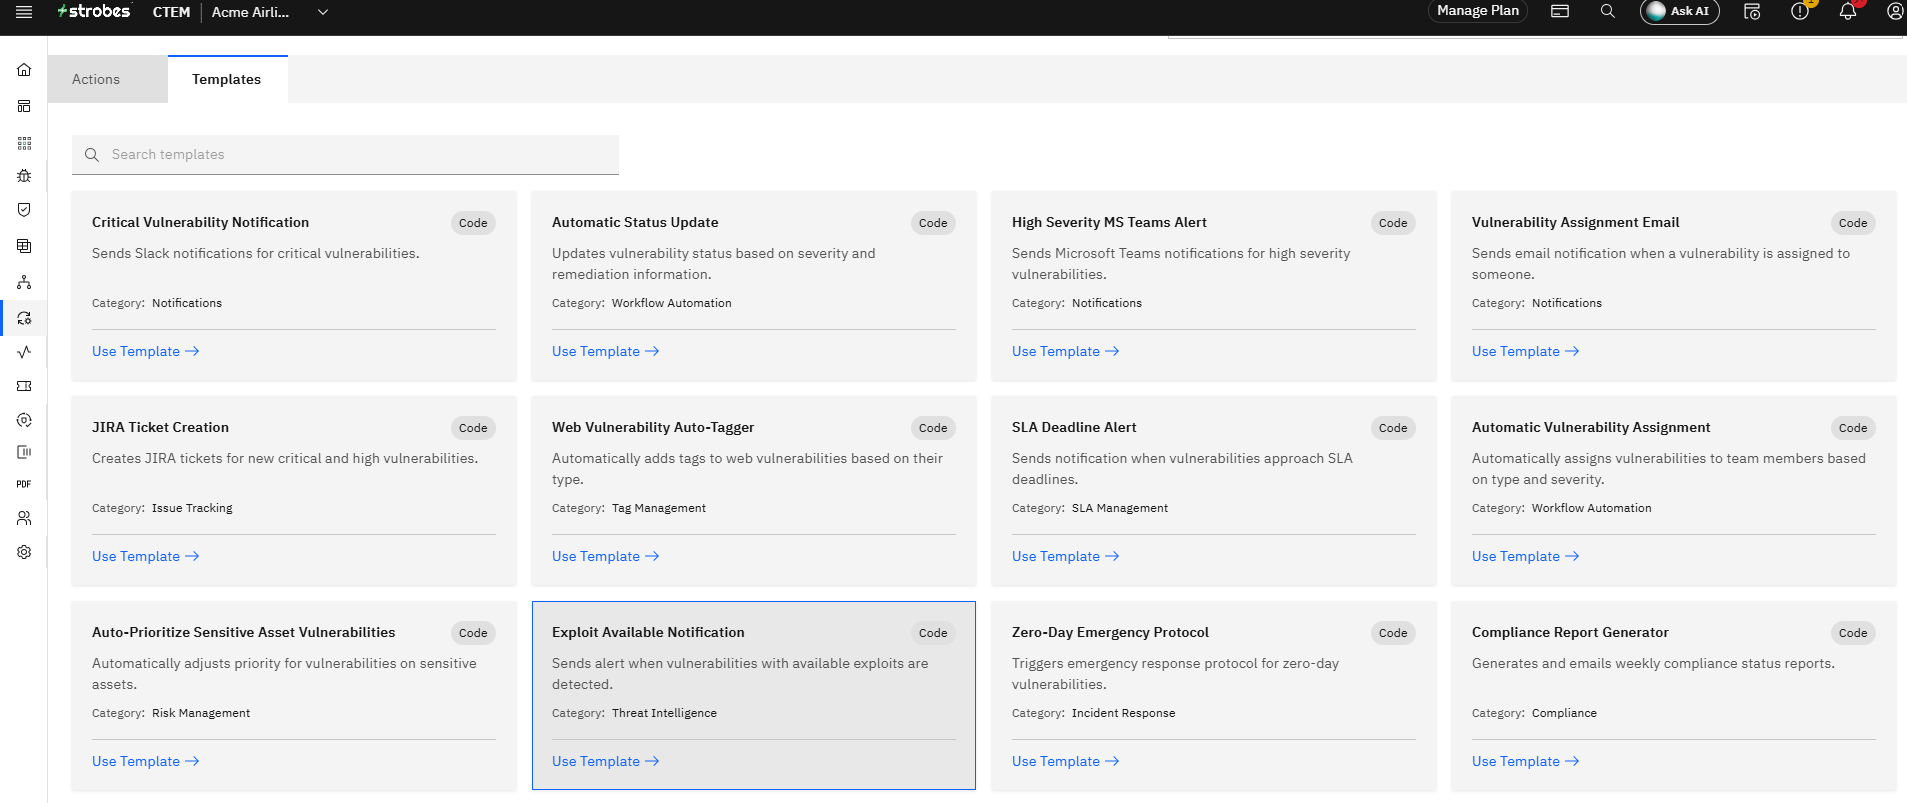This screenshot has height=803, width=1907.
Task: Click the search magnifier in top bar
Action: [x=1608, y=11]
